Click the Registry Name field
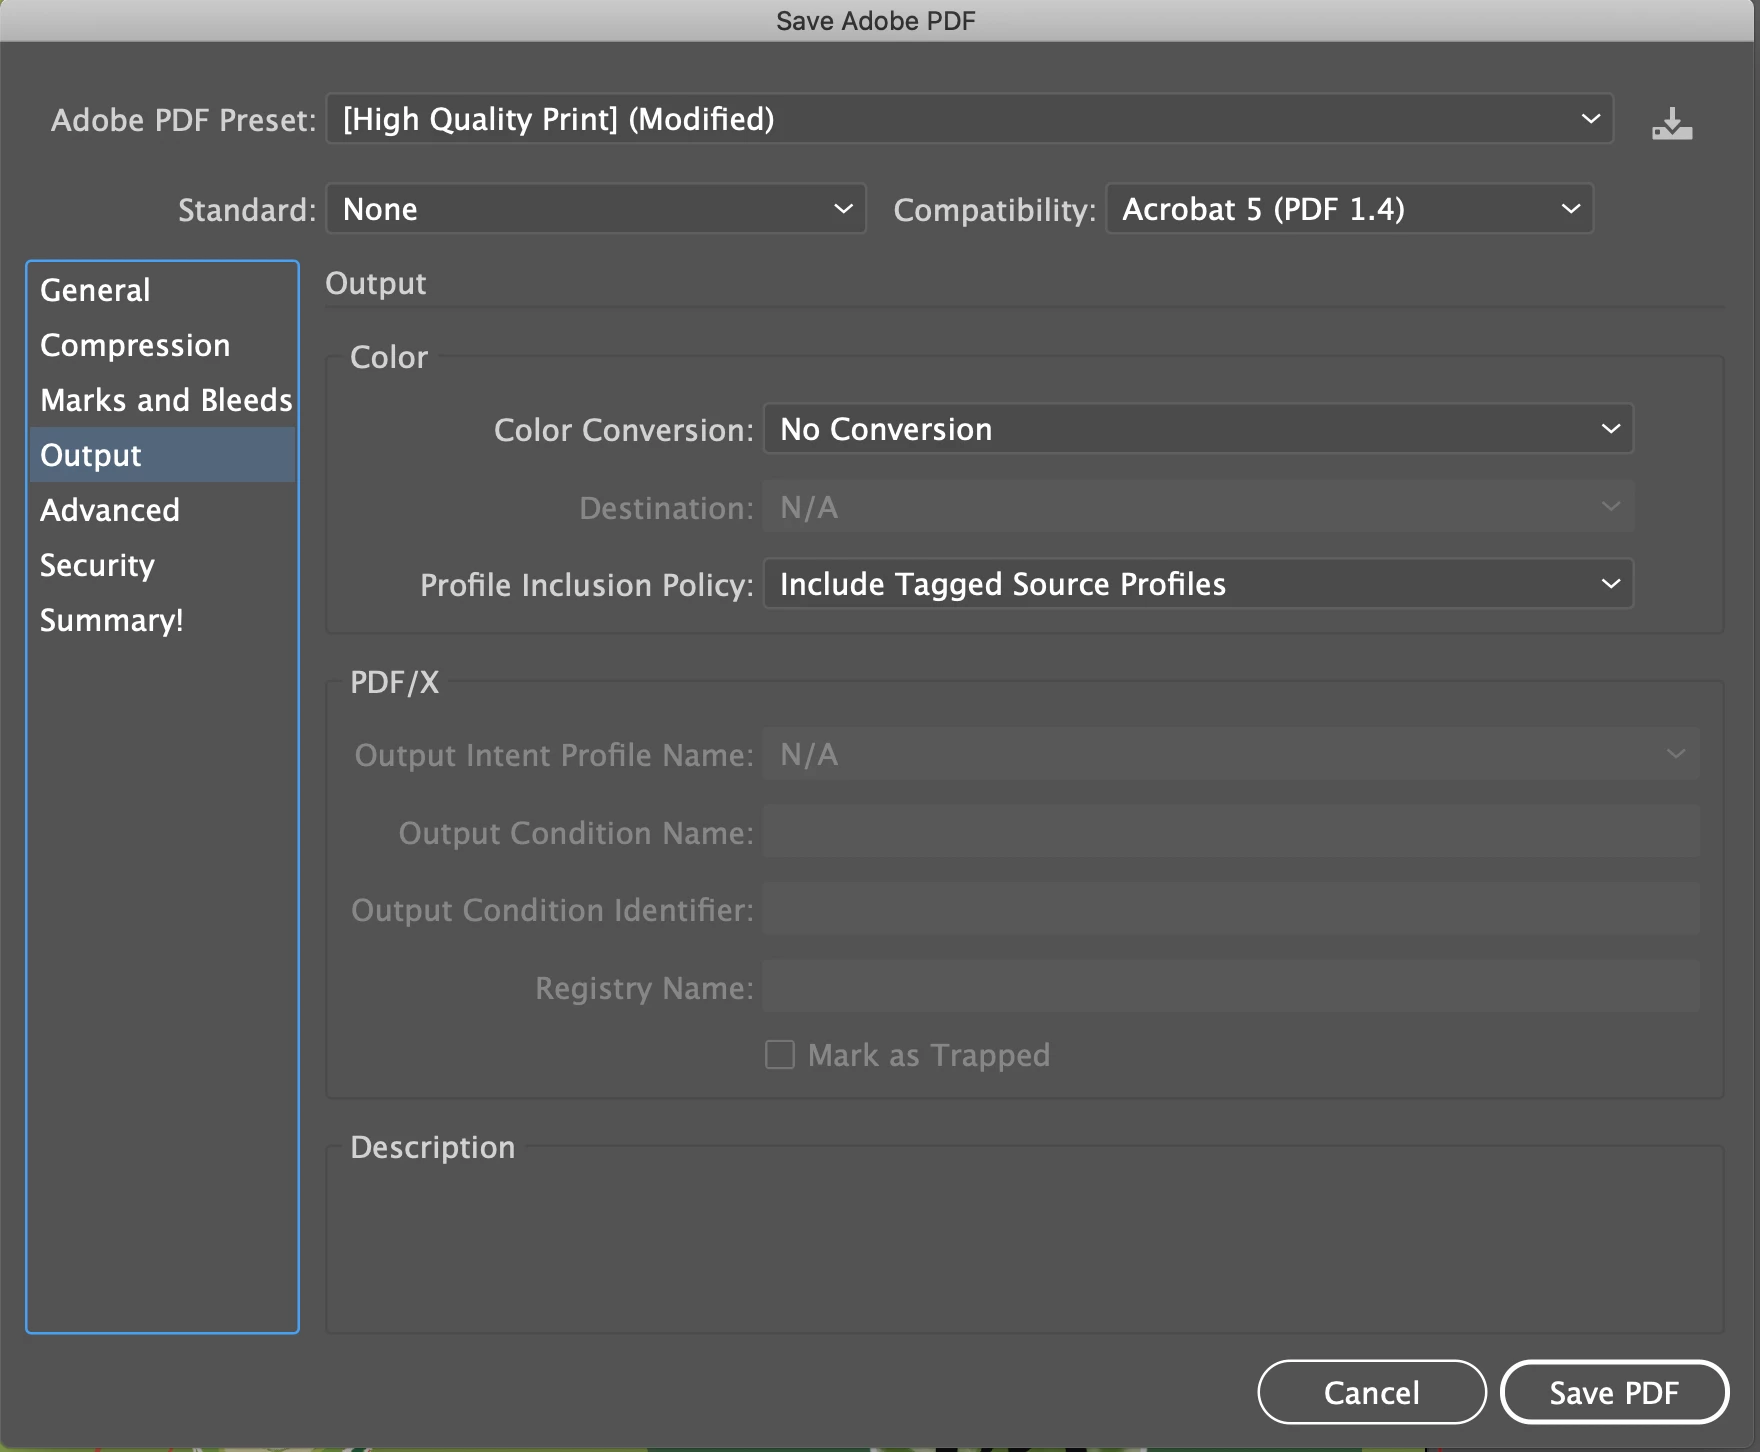The height and width of the screenshot is (1452, 1760). click(x=1231, y=987)
